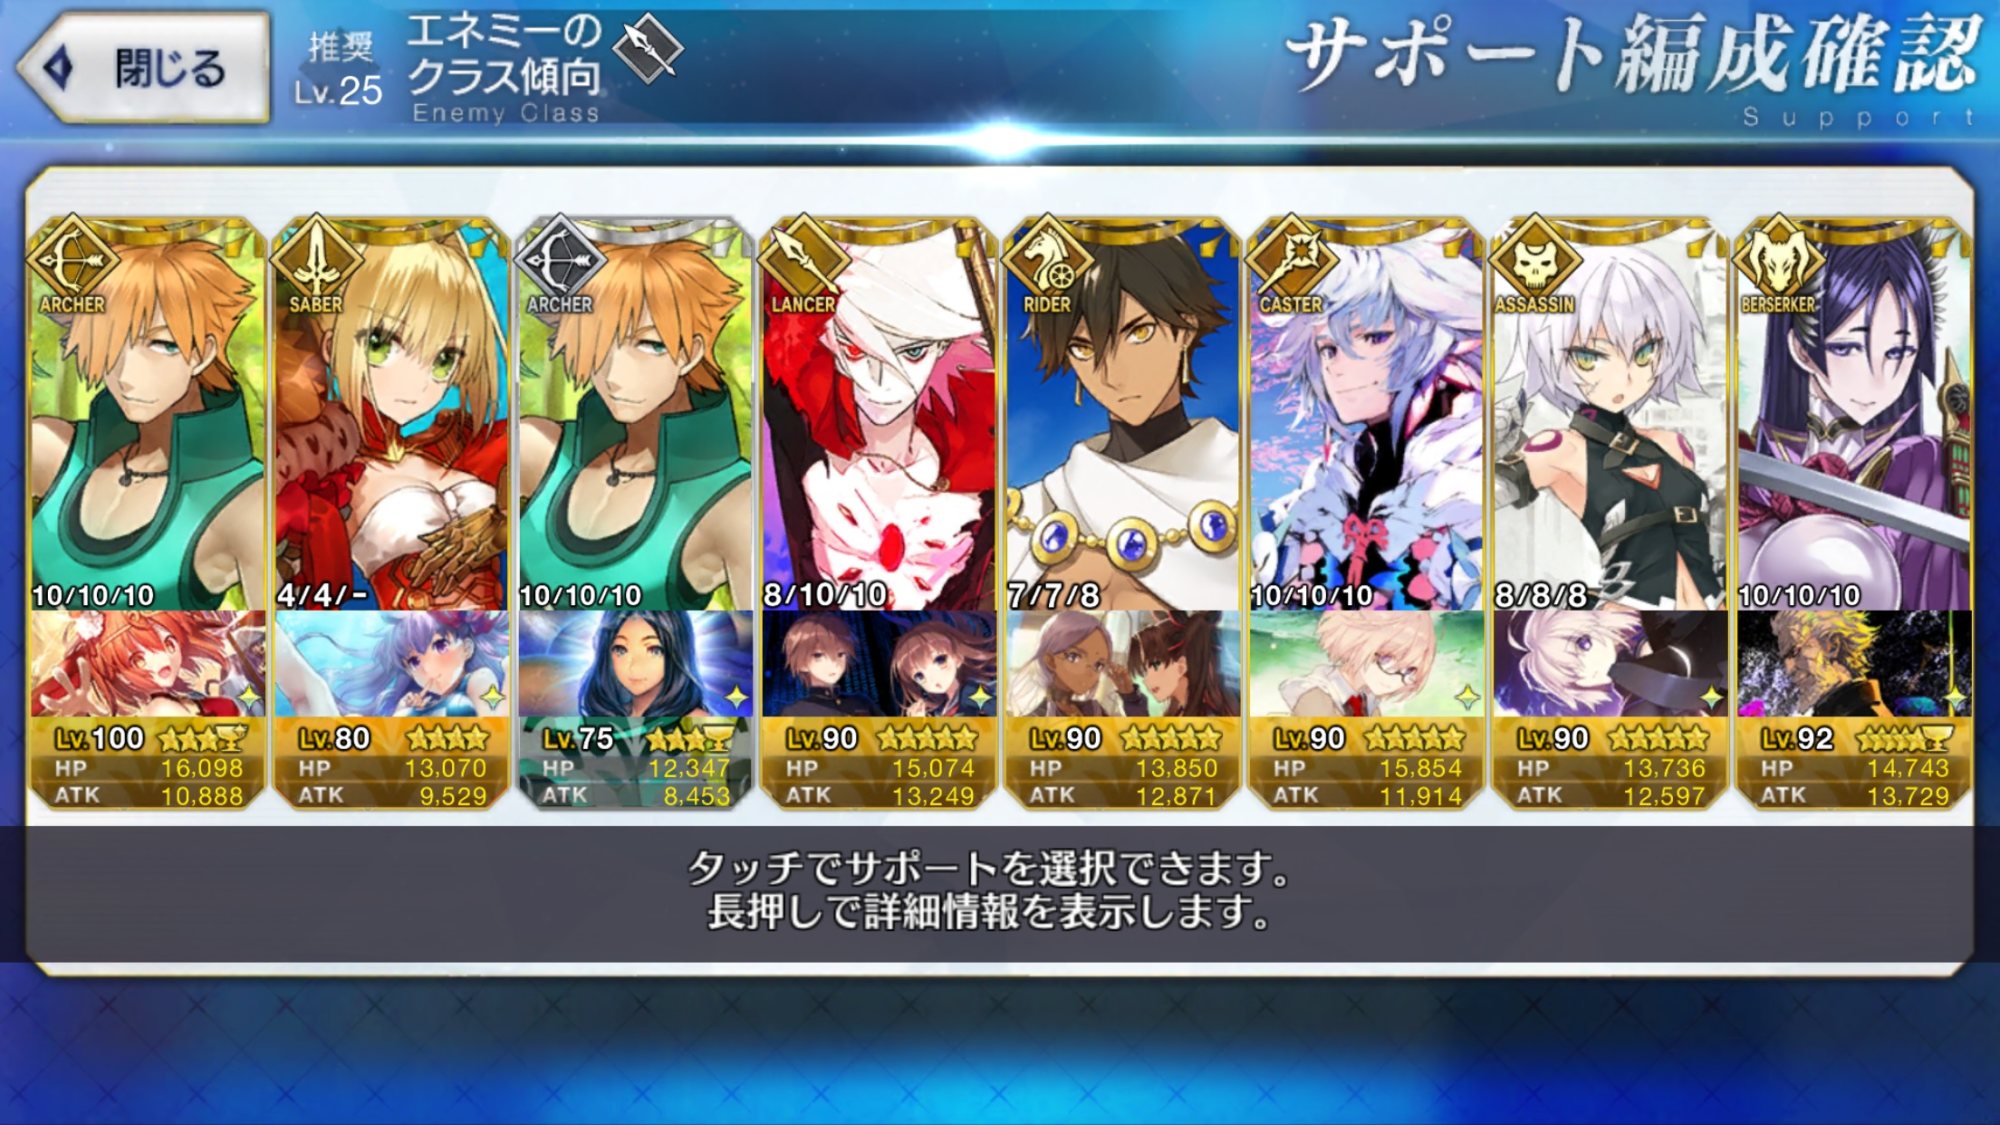
Task: Open craft essence under Assassin servant
Action: point(1610,663)
